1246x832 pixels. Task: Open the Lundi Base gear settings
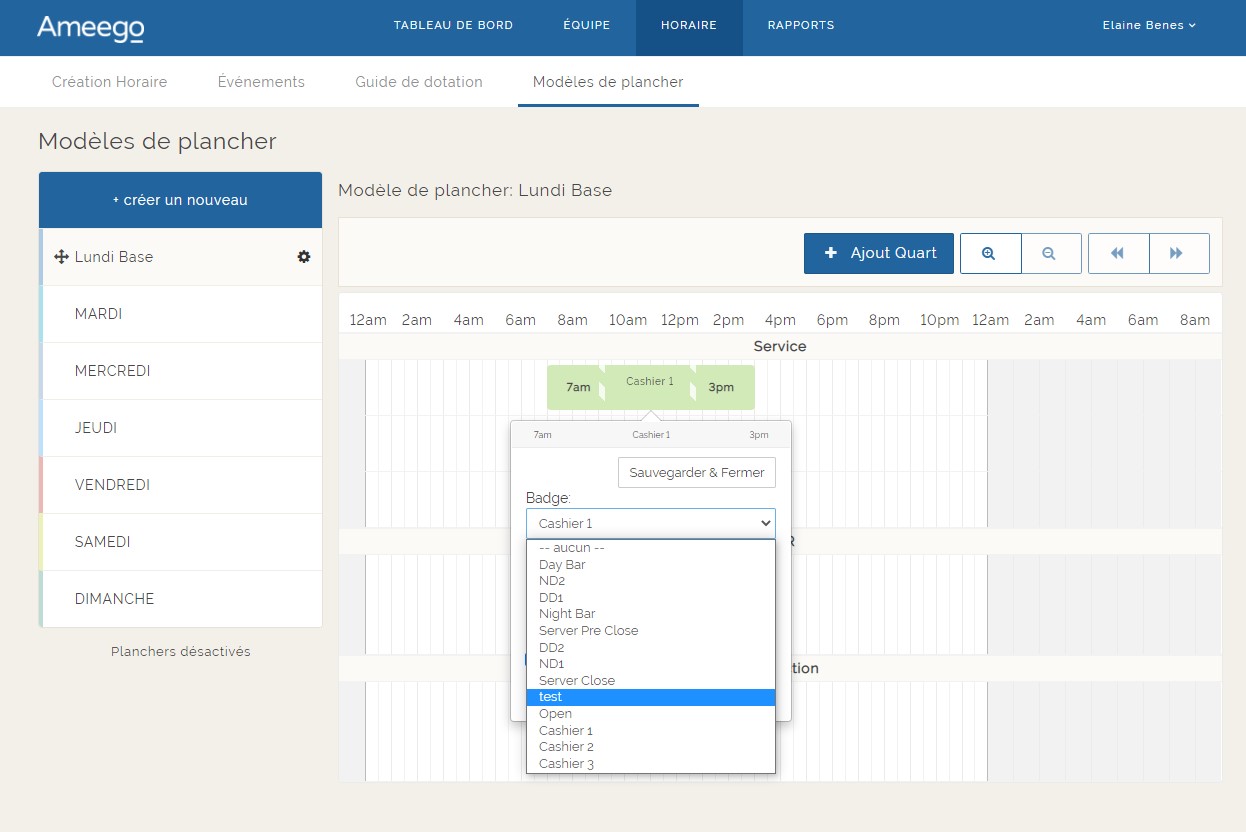(304, 257)
